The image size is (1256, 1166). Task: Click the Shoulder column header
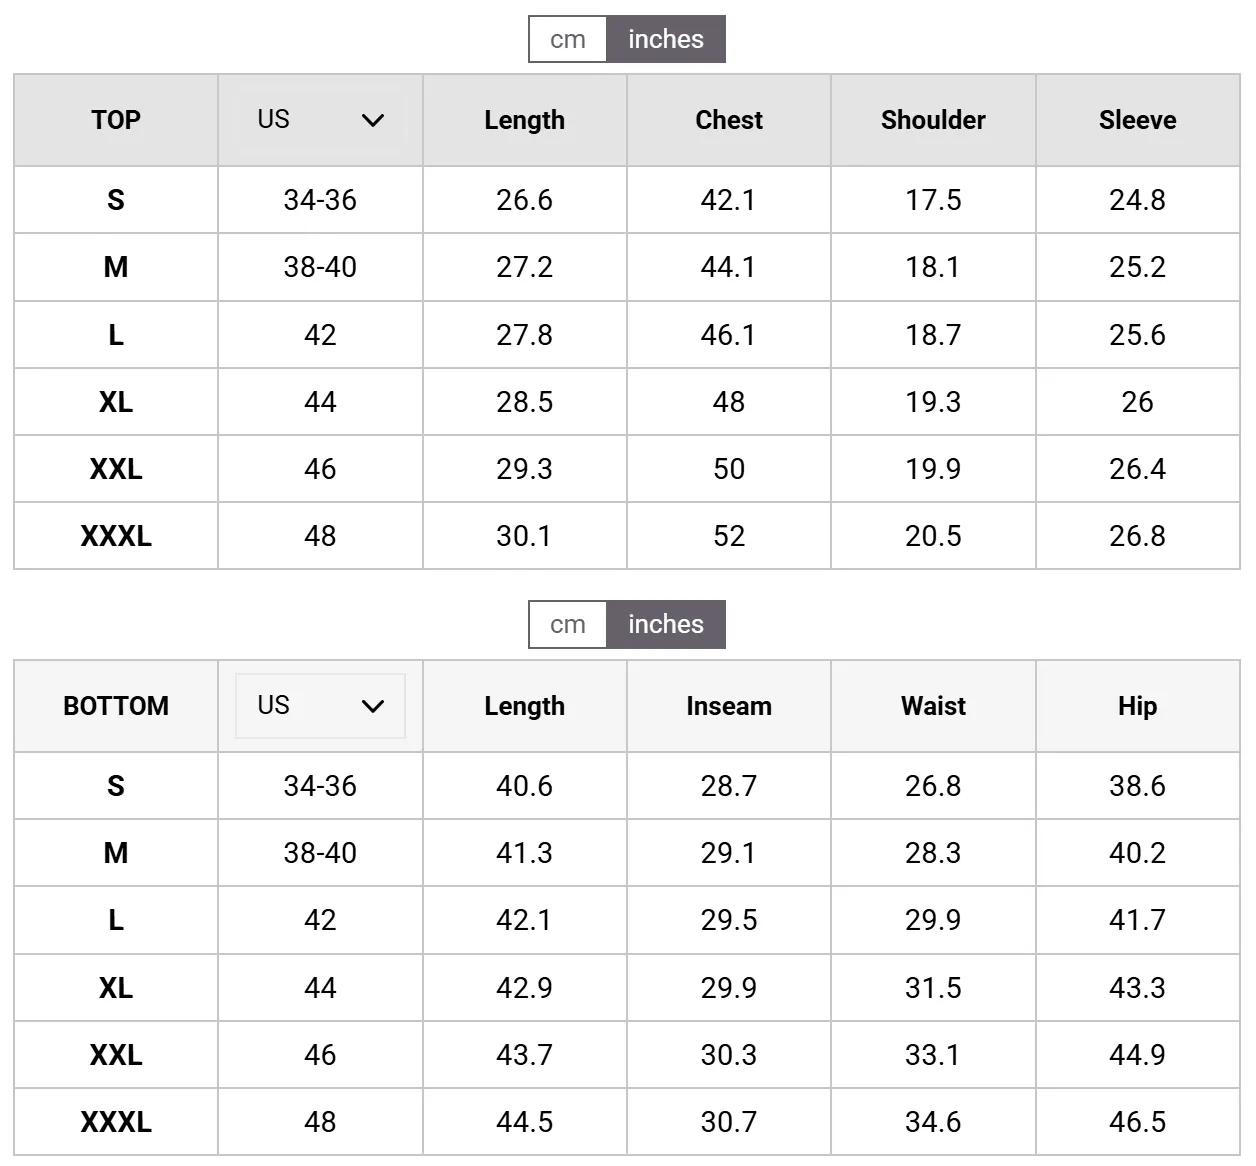[933, 120]
